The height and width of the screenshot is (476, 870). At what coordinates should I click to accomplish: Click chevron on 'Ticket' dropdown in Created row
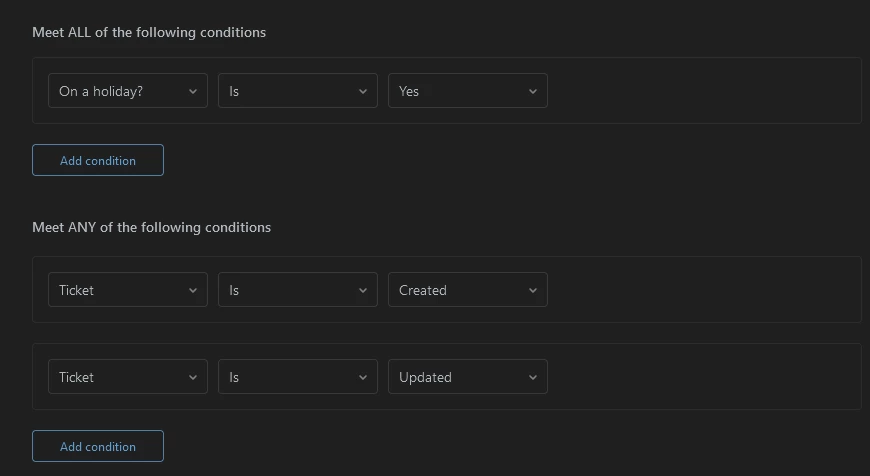tap(192, 290)
